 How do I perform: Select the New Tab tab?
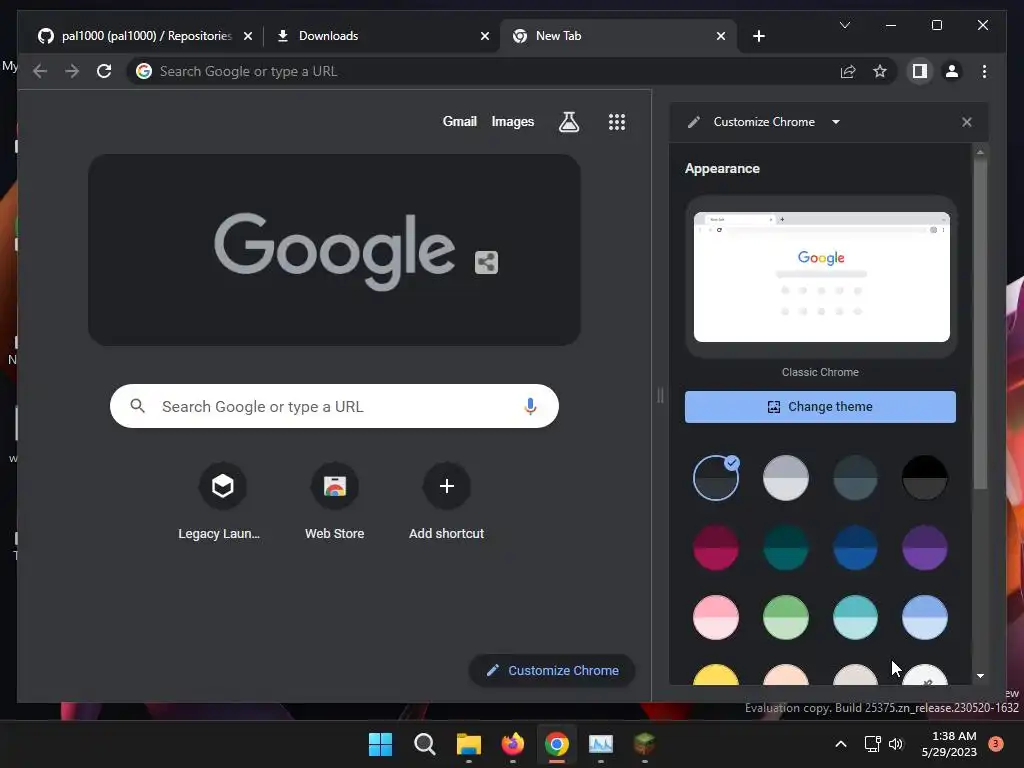[618, 36]
